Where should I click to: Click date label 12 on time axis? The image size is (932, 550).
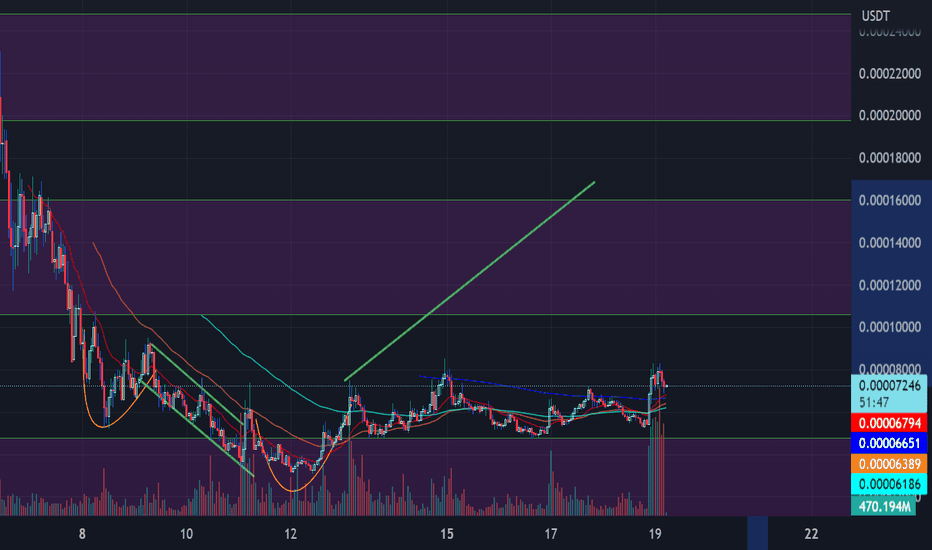(290, 534)
